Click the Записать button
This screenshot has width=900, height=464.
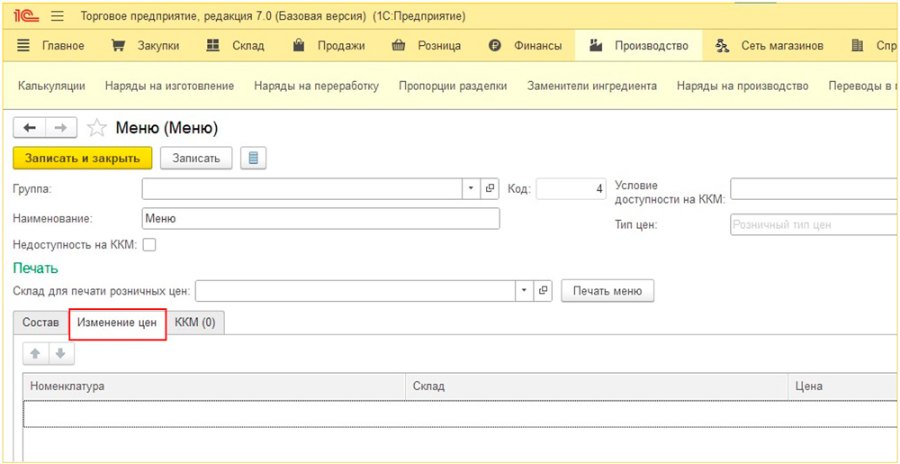[x=196, y=158]
